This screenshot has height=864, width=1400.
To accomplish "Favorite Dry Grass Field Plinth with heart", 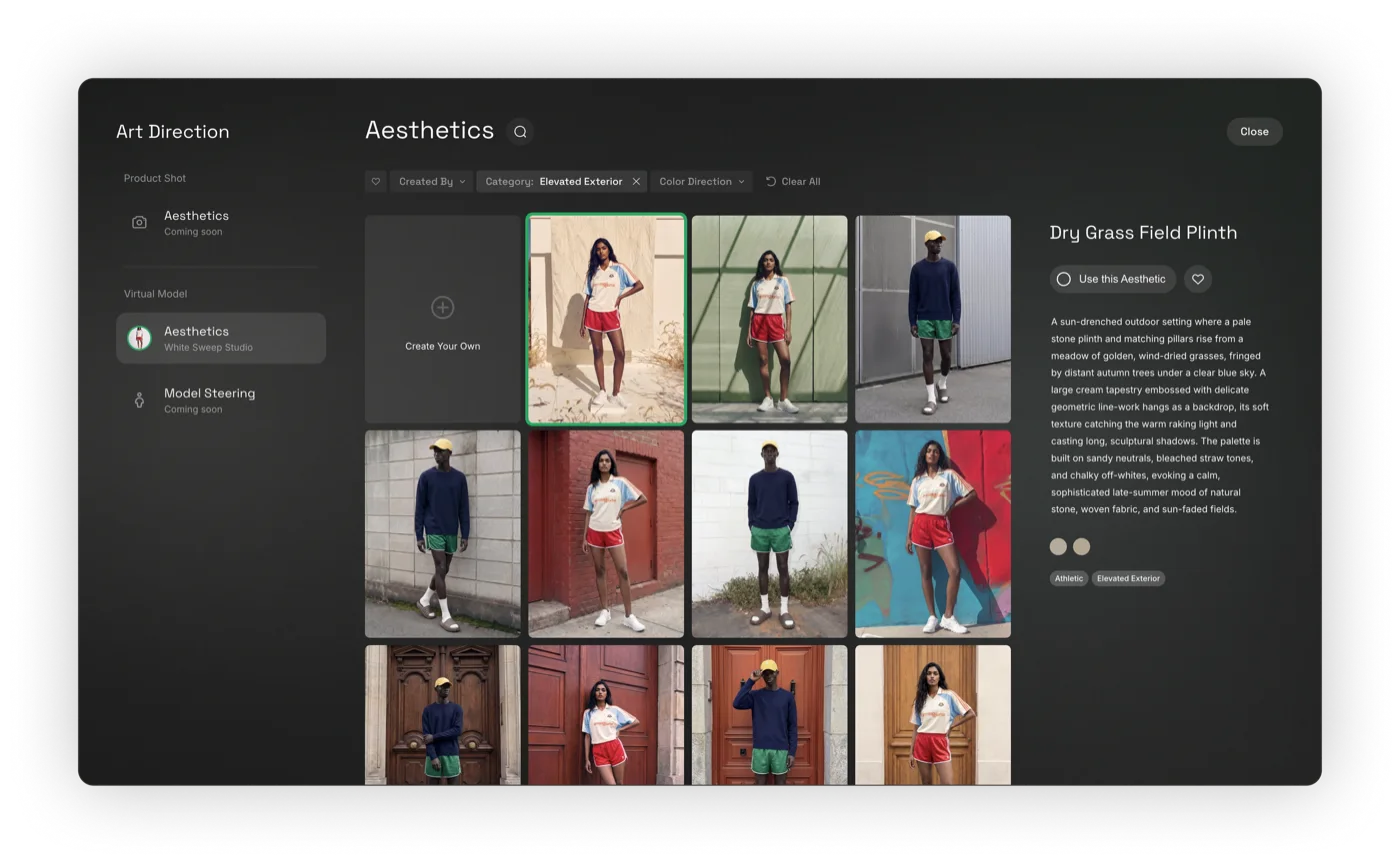I will (1198, 279).
